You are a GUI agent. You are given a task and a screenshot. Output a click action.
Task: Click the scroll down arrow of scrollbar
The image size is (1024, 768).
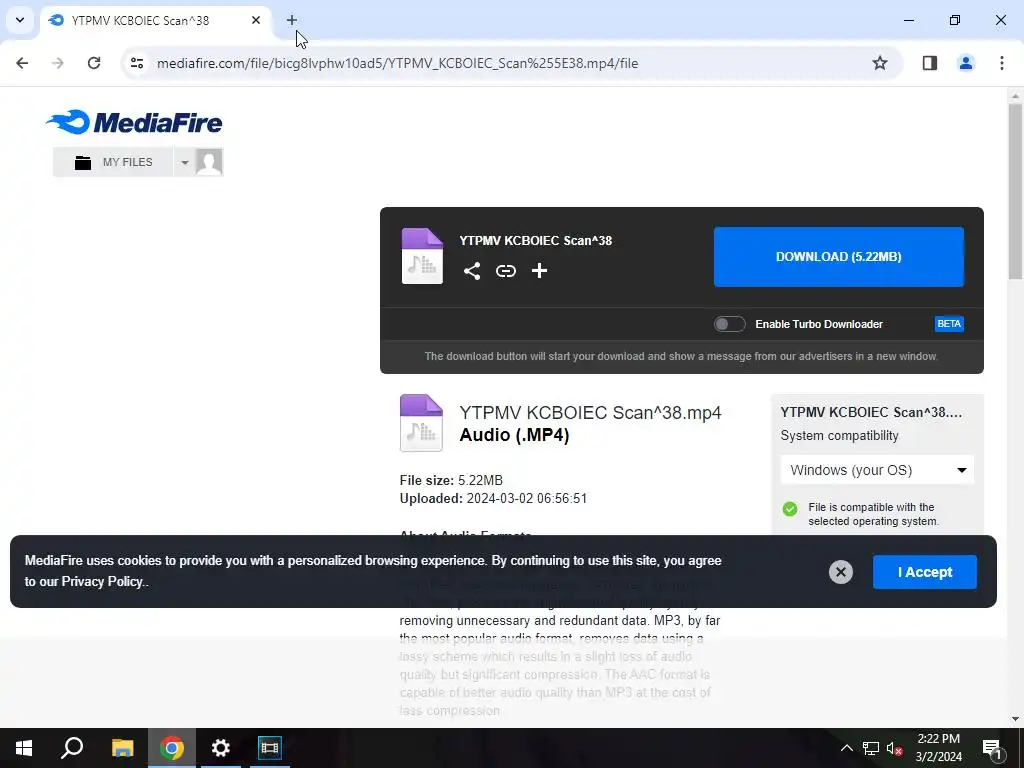pyautogui.click(x=1015, y=719)
